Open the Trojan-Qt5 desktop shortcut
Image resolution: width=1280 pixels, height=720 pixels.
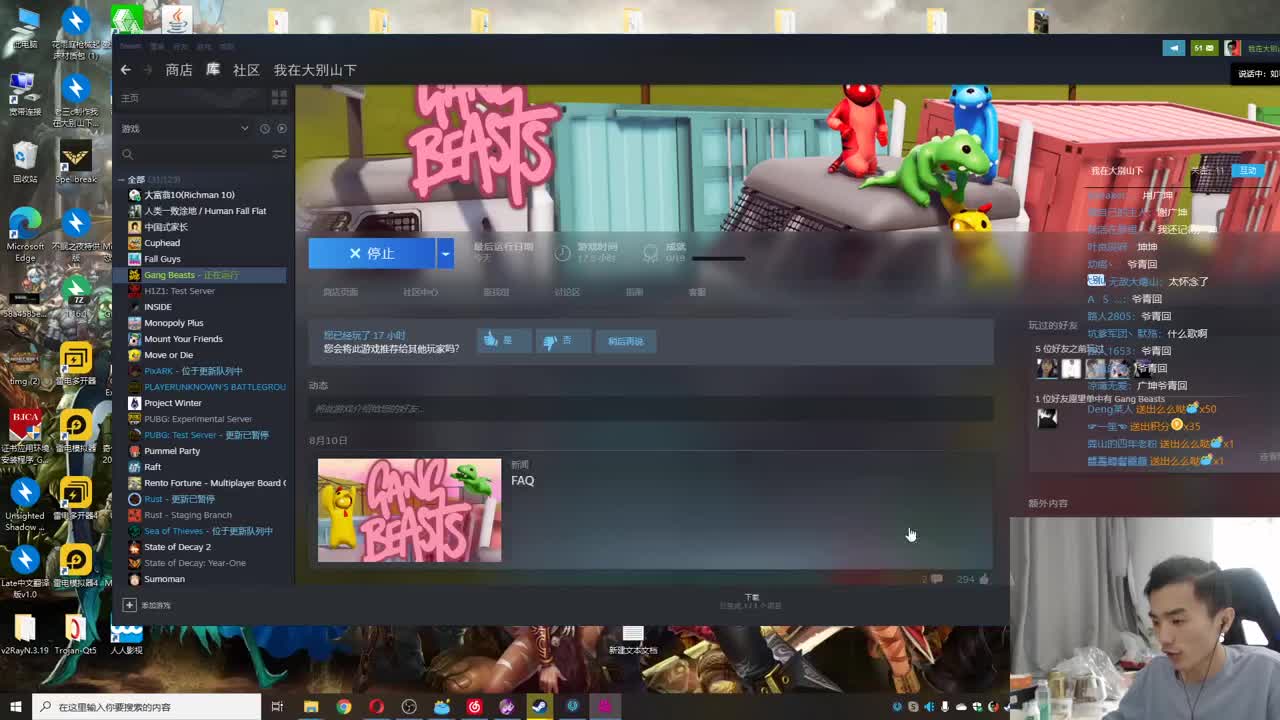[x=75, y=636]
